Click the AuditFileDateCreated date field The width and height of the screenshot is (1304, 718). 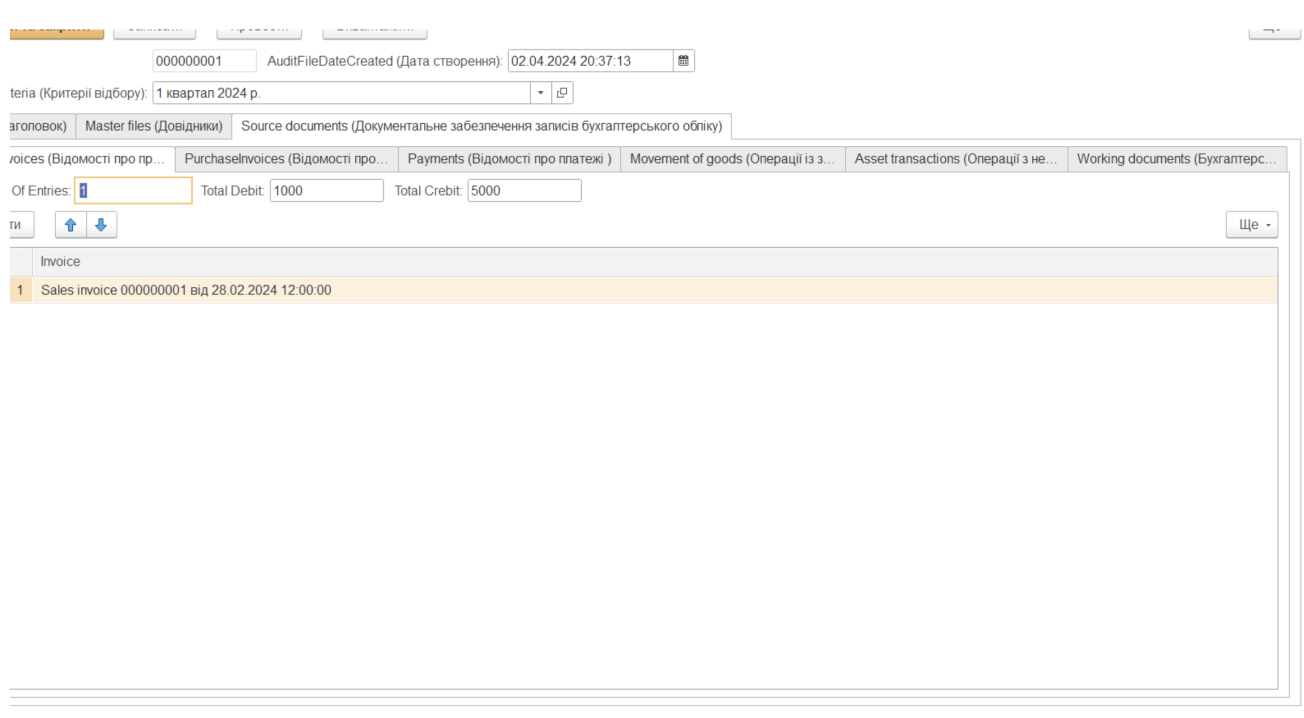click(x=590, y=61)
